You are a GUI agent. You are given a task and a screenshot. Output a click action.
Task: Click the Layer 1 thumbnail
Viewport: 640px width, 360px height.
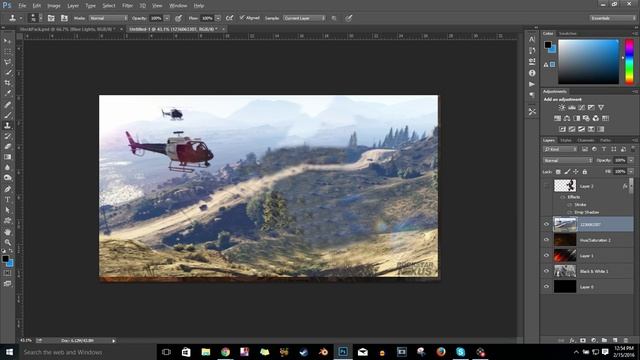[565, 256]
